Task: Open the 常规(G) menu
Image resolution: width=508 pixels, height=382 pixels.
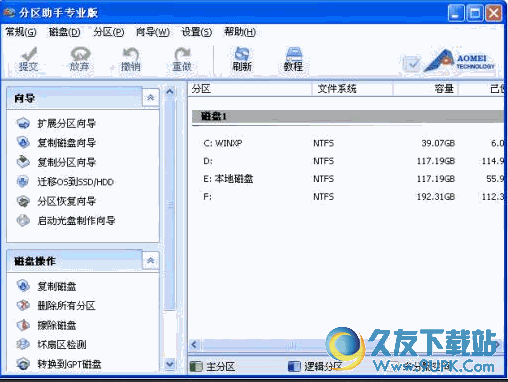Action: pos(21,32)
